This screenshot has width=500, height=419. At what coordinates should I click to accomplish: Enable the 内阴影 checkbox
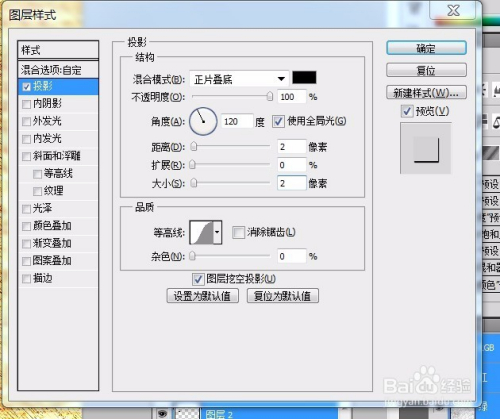(26, 104)
